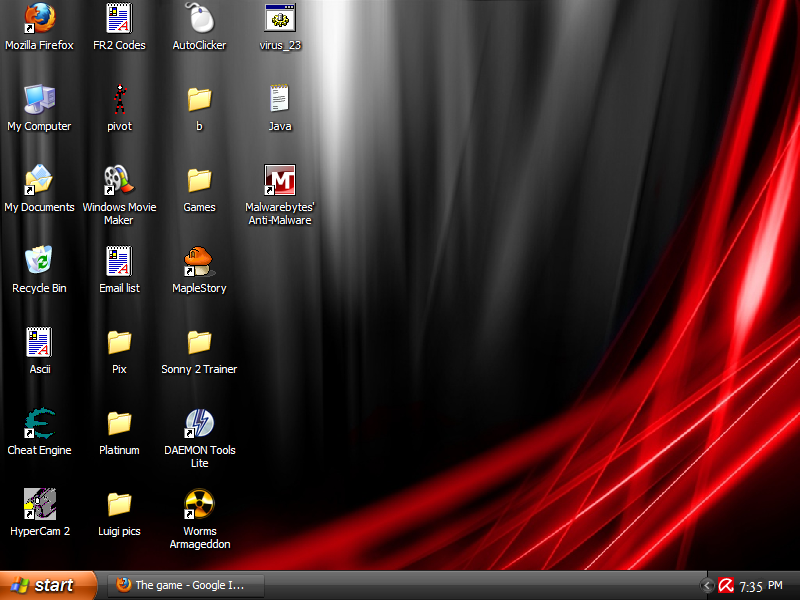This screenshot has height=600, width=800.
Task: Select the MapleStory mushroom icon
Action: click(199, 262)
